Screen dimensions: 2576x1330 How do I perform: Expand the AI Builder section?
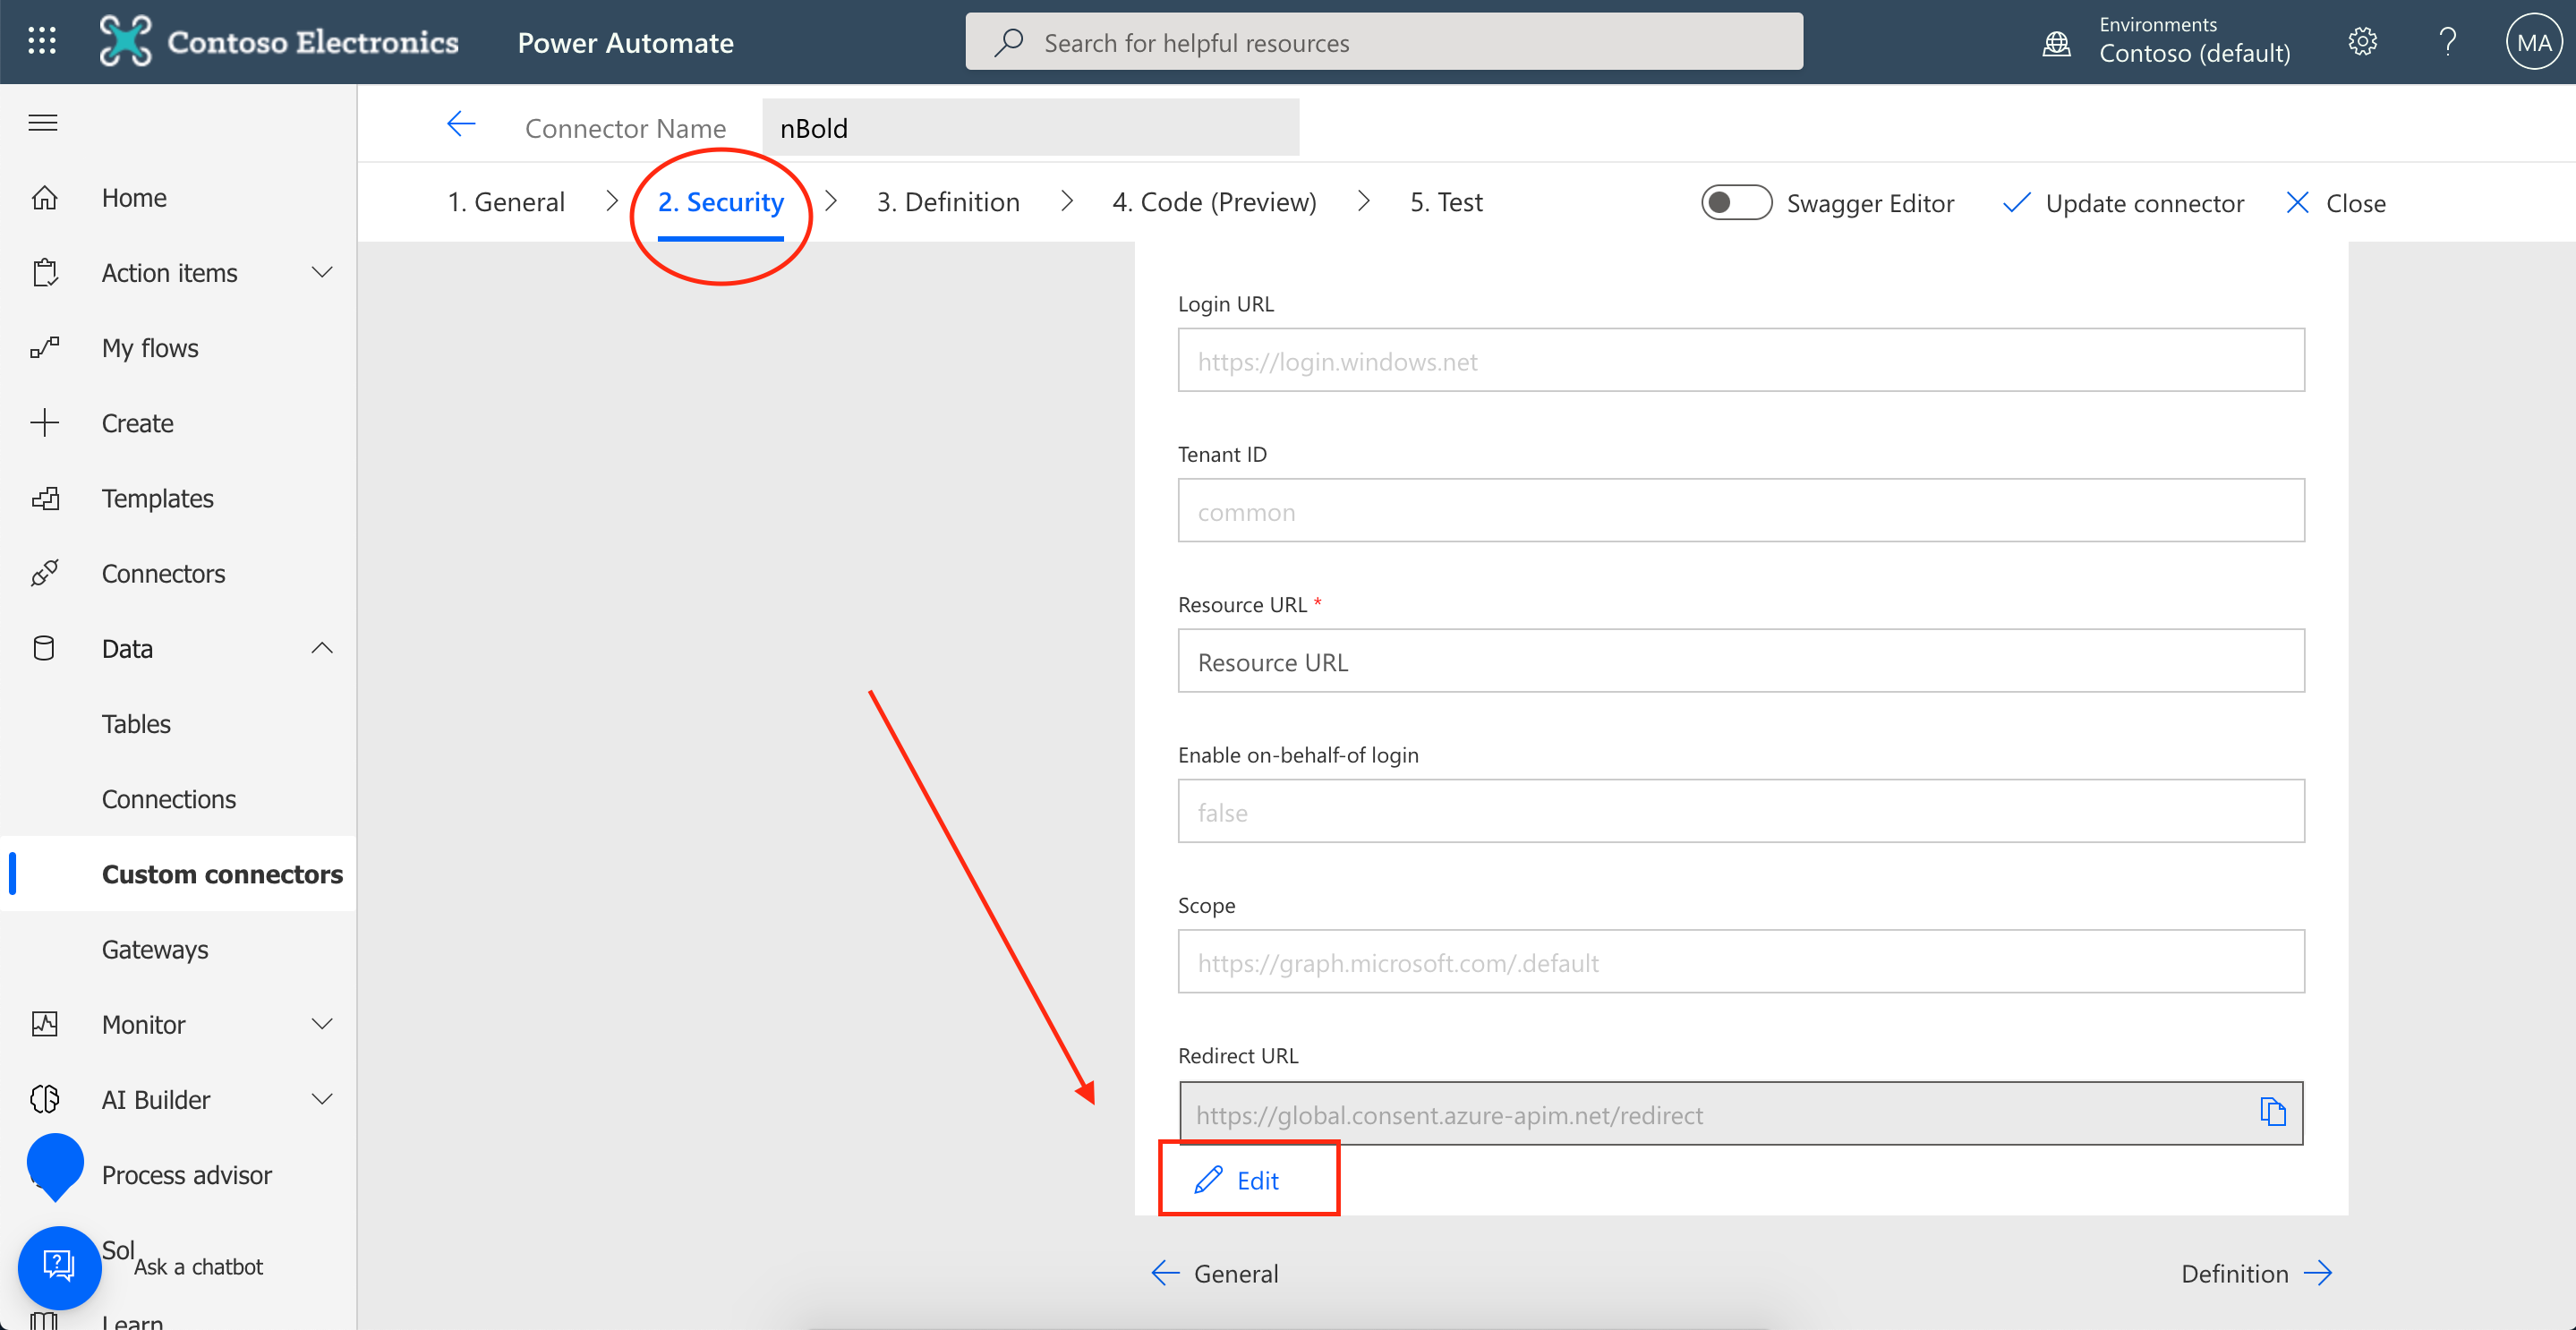(322, 1099)
